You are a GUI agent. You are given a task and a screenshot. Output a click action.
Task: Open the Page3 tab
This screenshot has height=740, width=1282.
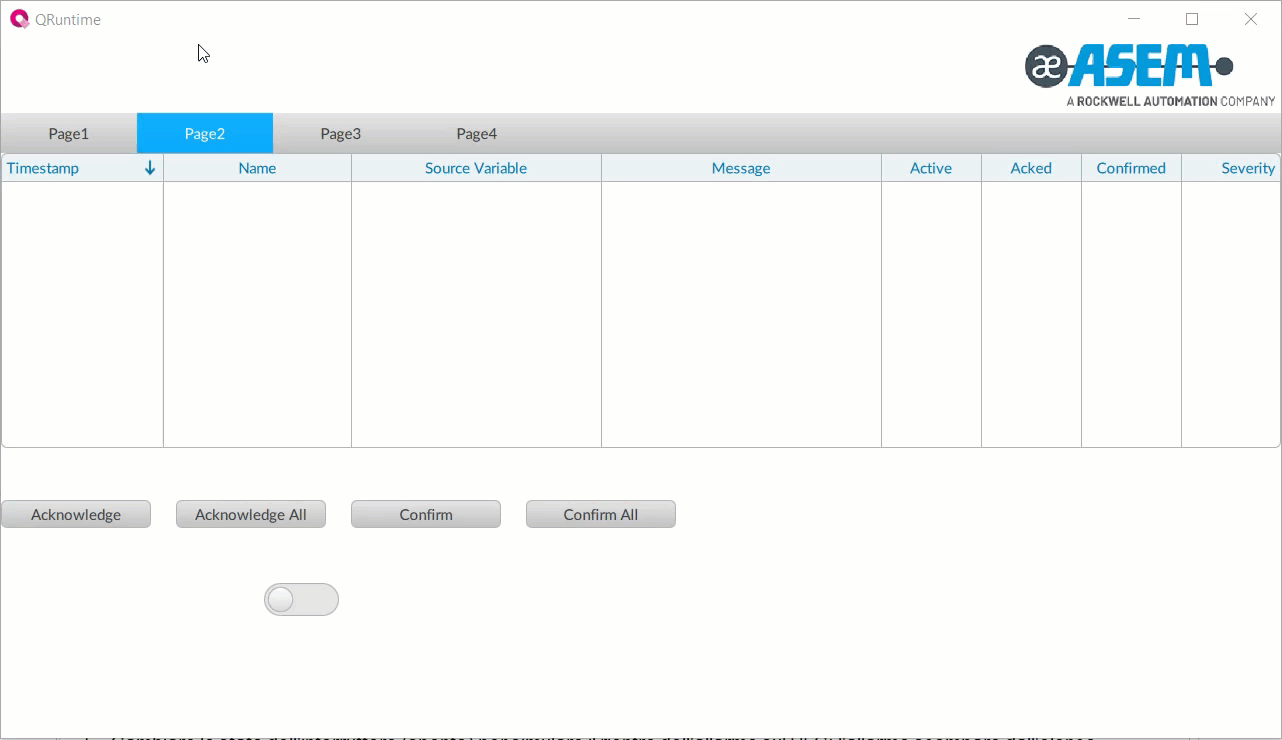(x=341, y=134)
